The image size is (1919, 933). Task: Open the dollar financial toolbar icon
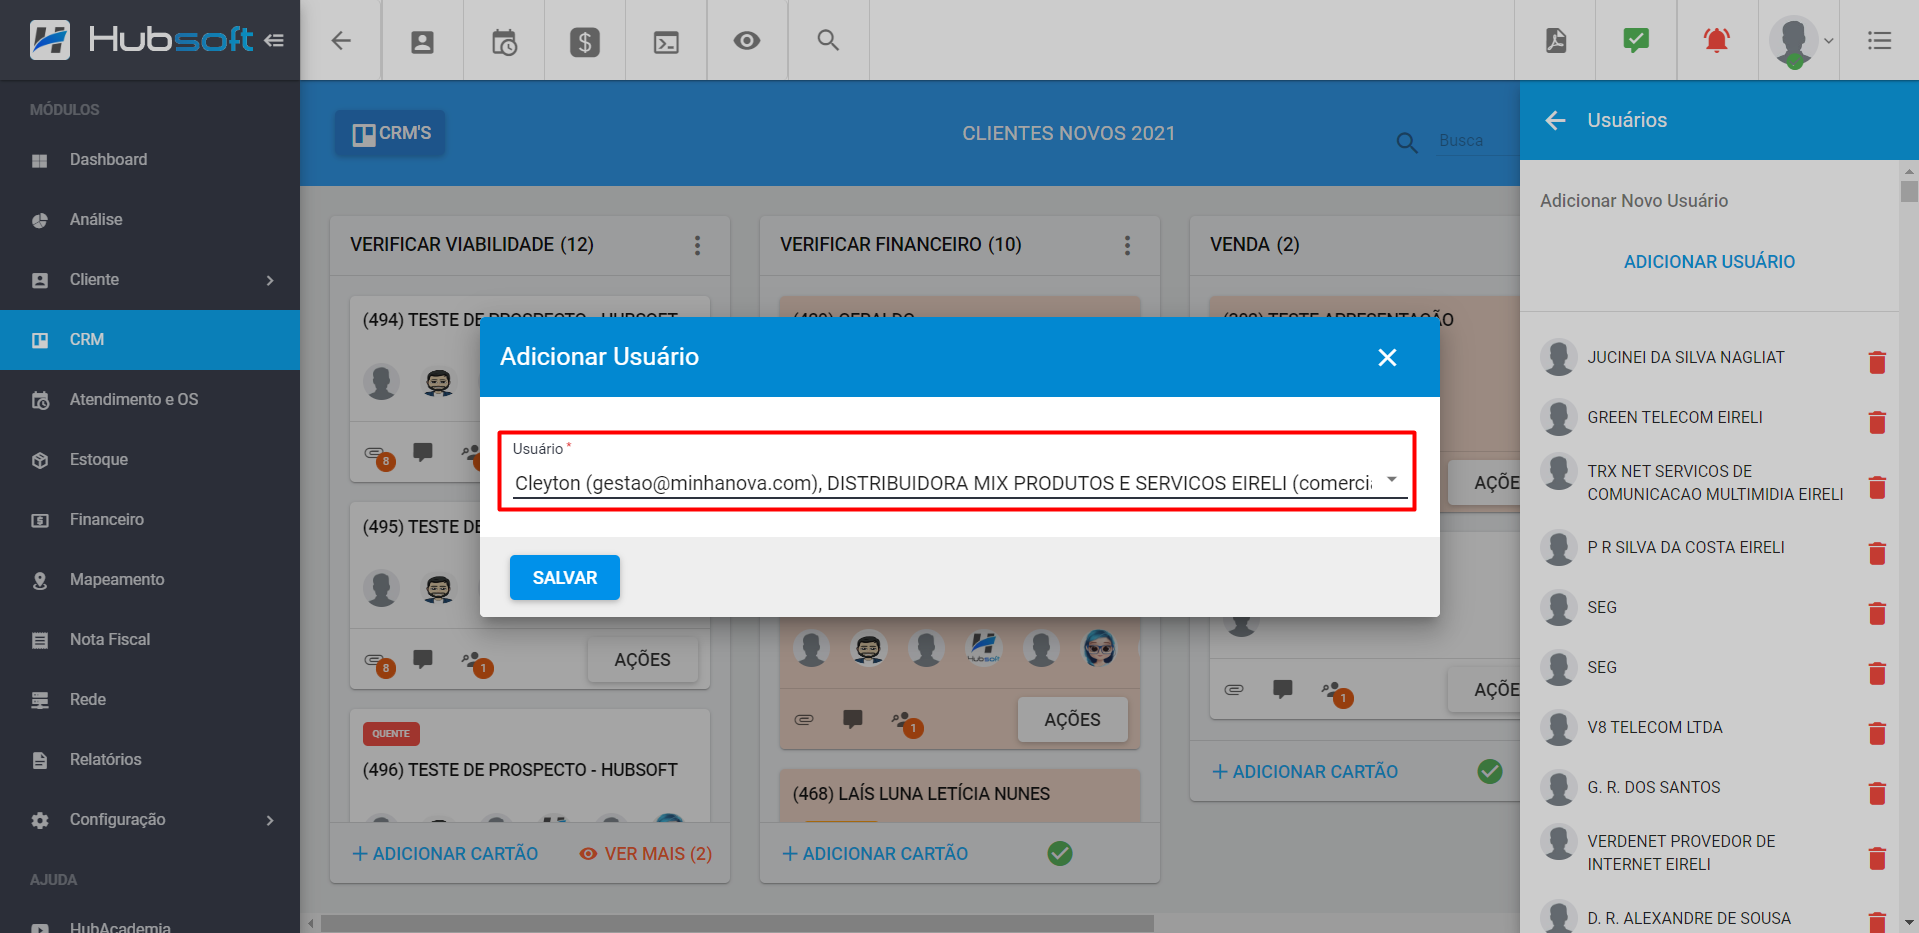585,41
